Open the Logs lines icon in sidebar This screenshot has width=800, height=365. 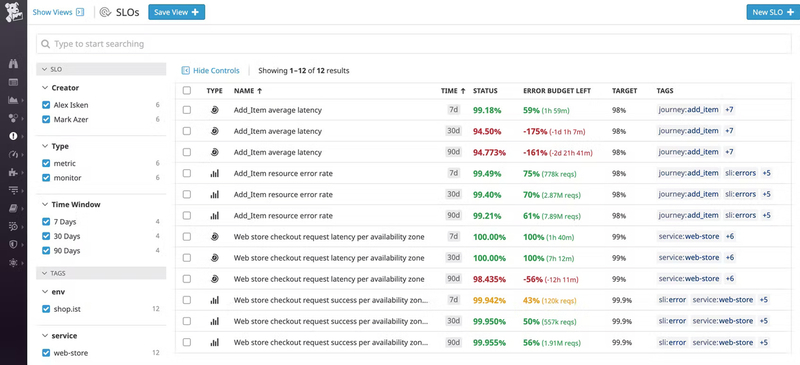pos(13,190)
